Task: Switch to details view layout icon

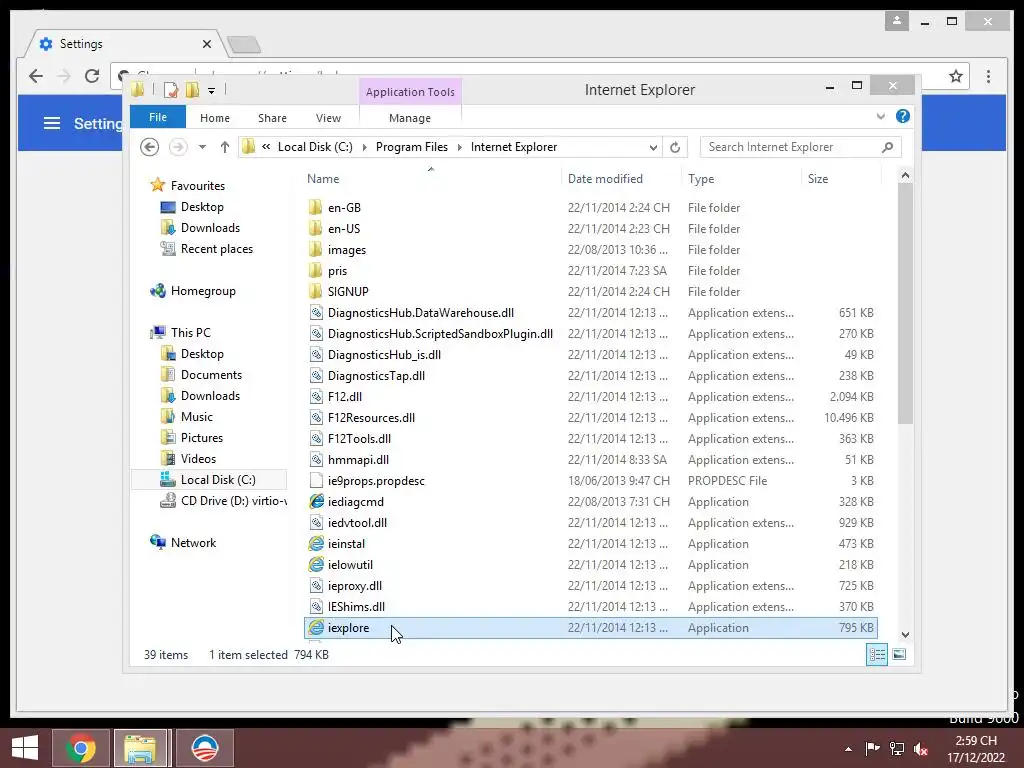Action: (876, 654)
